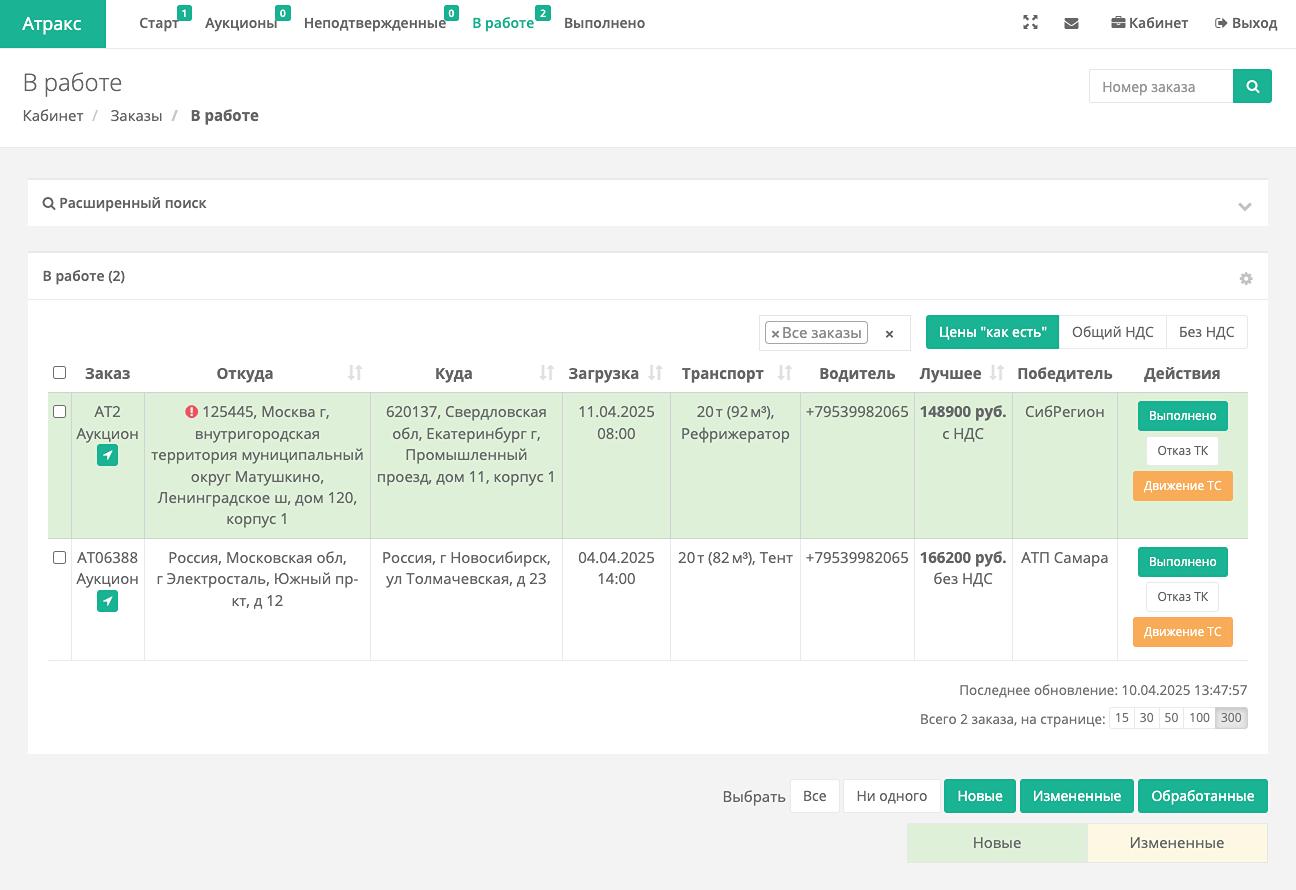The height and width of the screenshot is (890, 1296).
Task: Check the box for order AT06388
Action: (59, 558)
